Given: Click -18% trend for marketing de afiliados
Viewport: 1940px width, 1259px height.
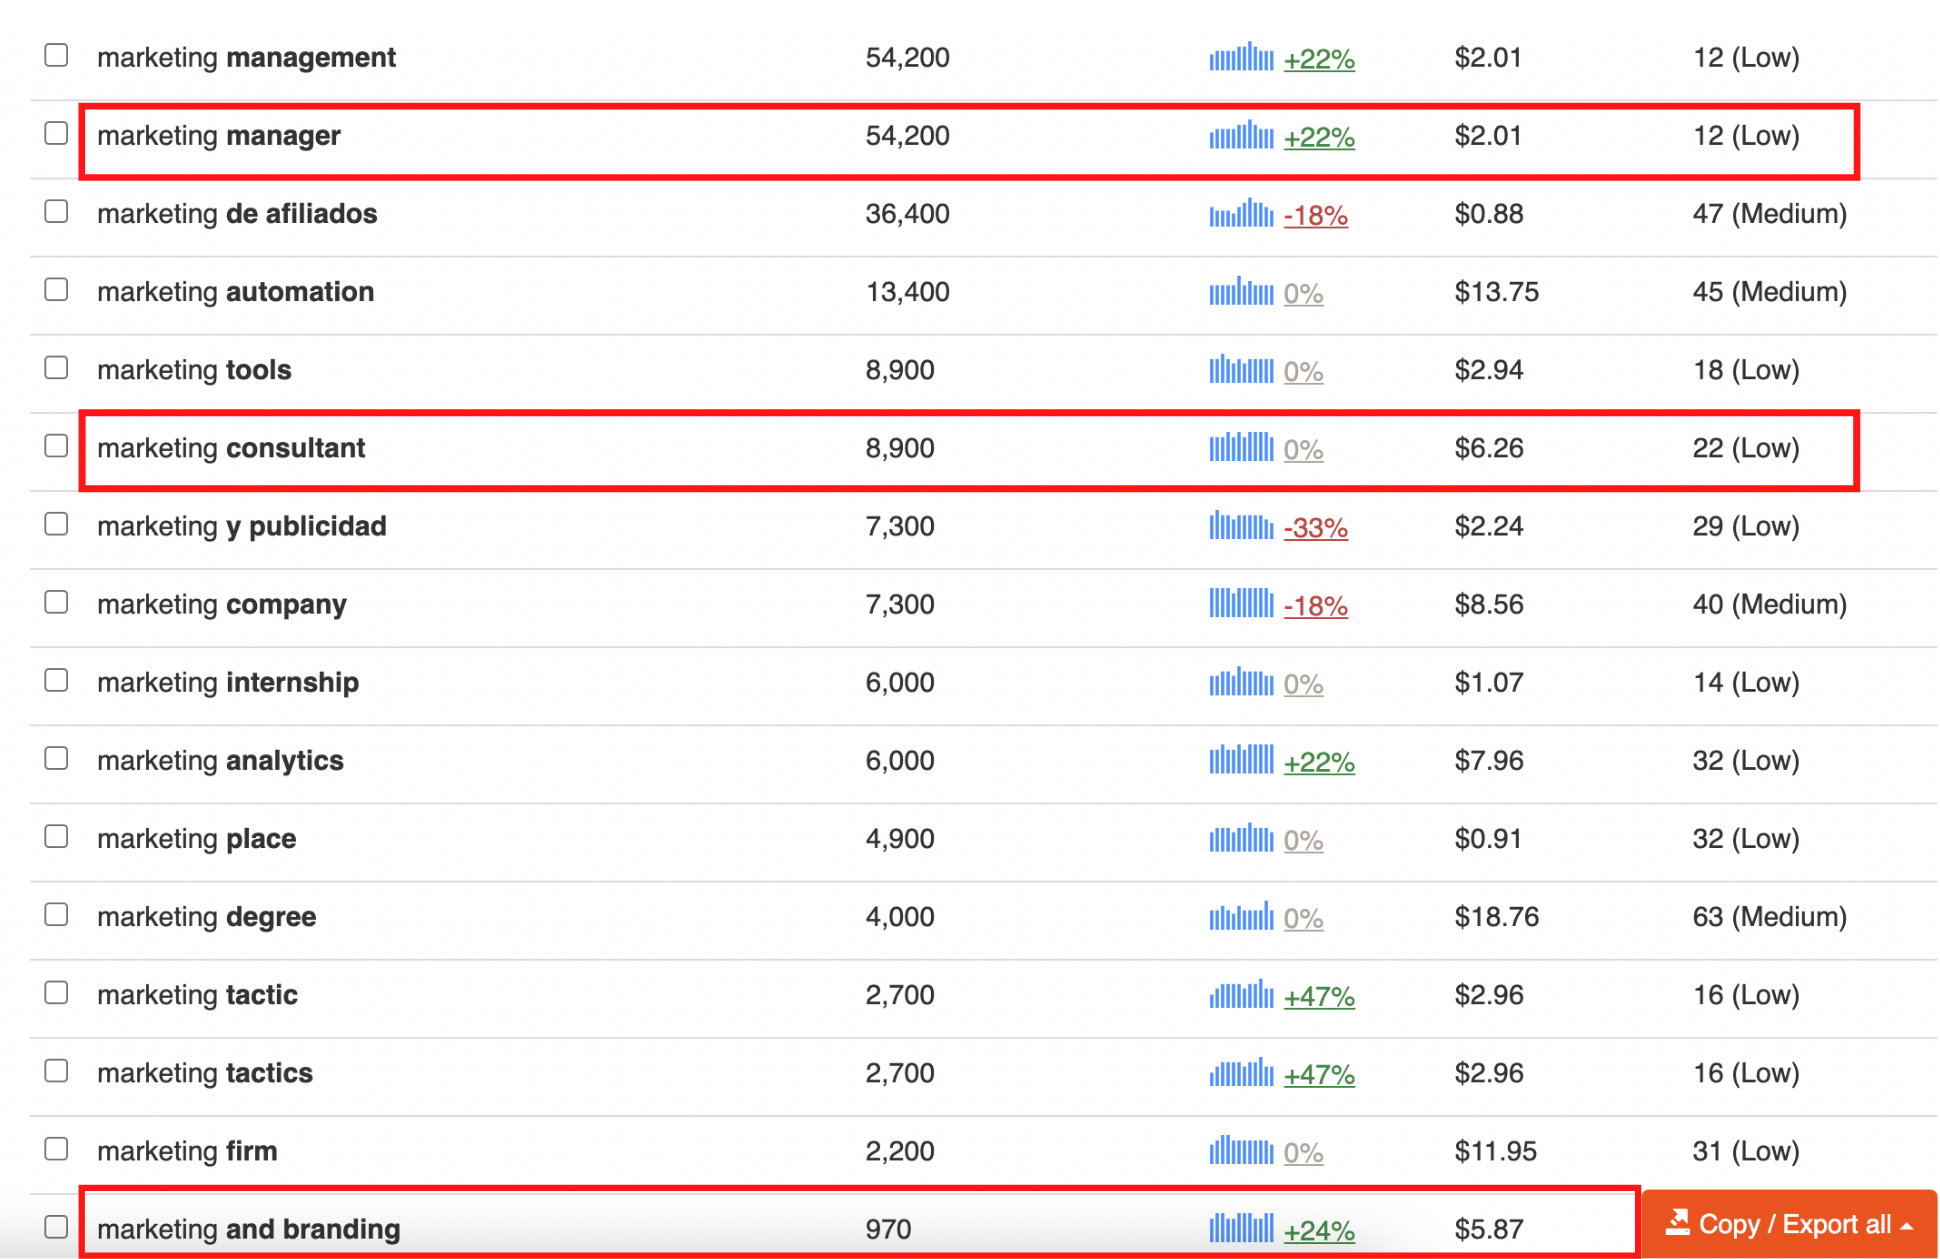Looking at the screenshot, I should (x=1315, y=215).
